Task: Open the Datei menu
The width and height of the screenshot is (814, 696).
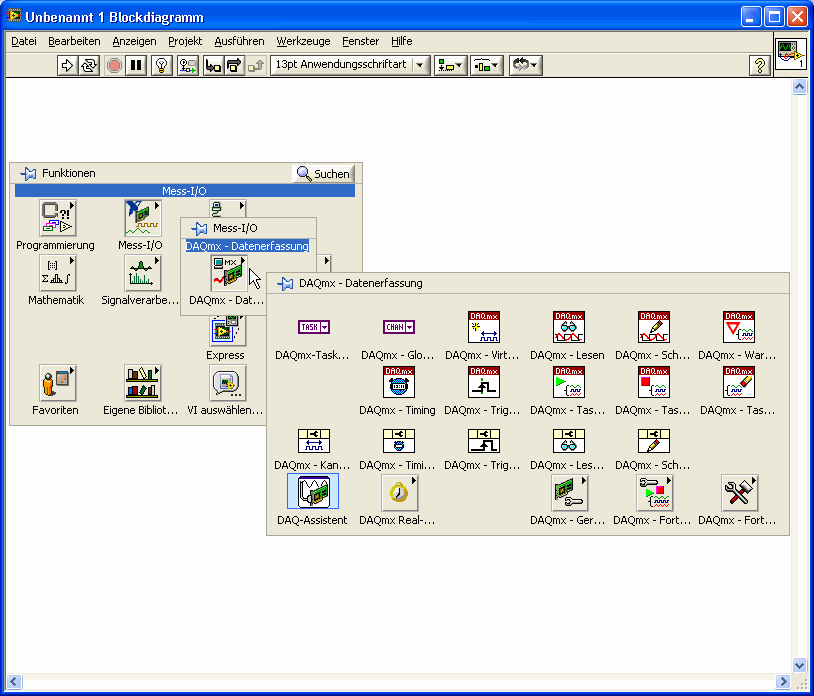Action: (x=24, y=41)
